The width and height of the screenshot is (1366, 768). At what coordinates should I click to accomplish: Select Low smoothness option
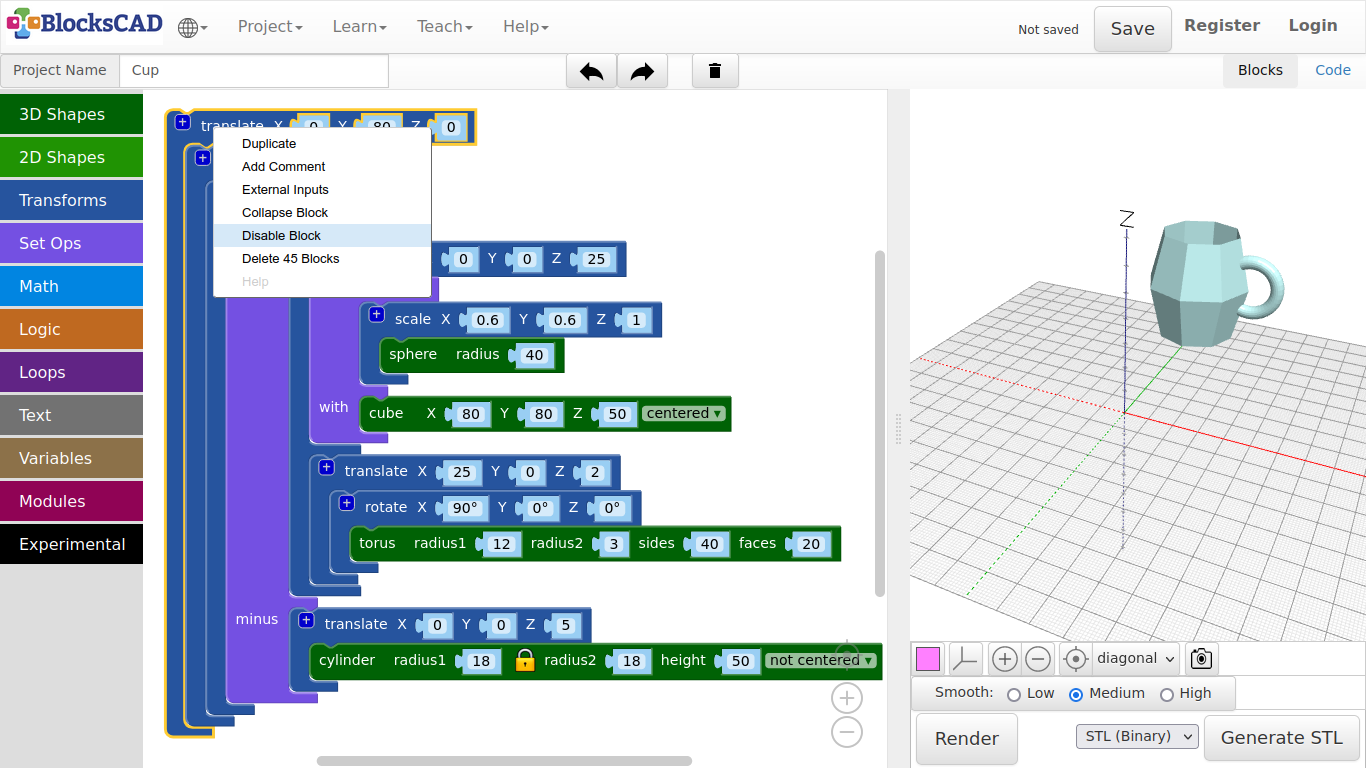[x=1014, y=694]
